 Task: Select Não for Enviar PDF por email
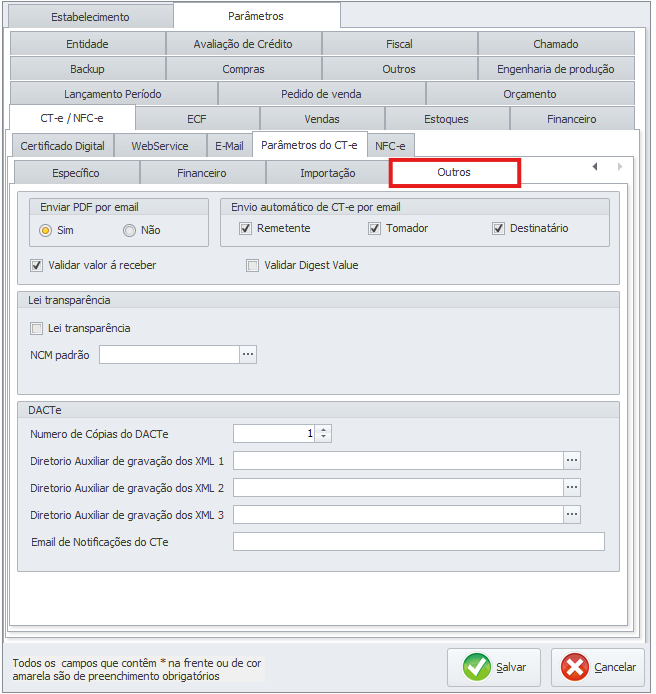(x=129, y=230)
